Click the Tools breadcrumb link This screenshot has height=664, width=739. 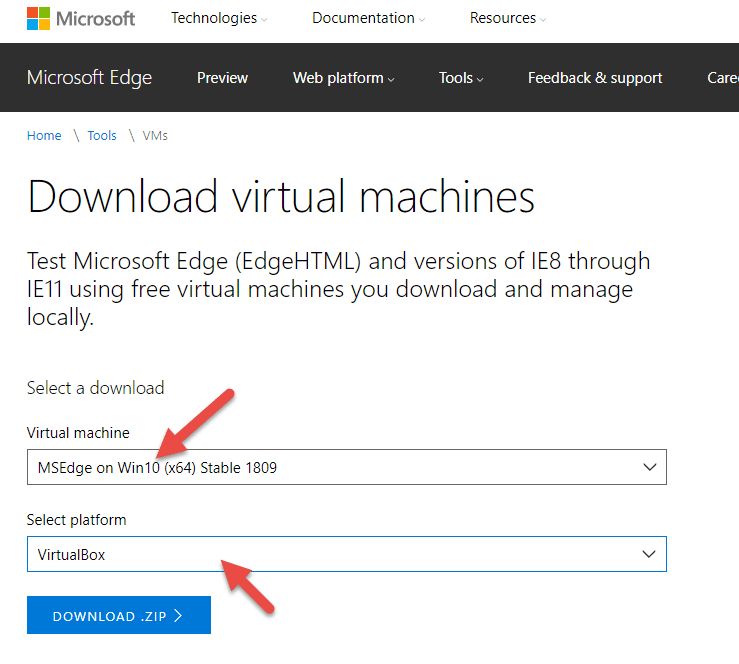[102, 136]
